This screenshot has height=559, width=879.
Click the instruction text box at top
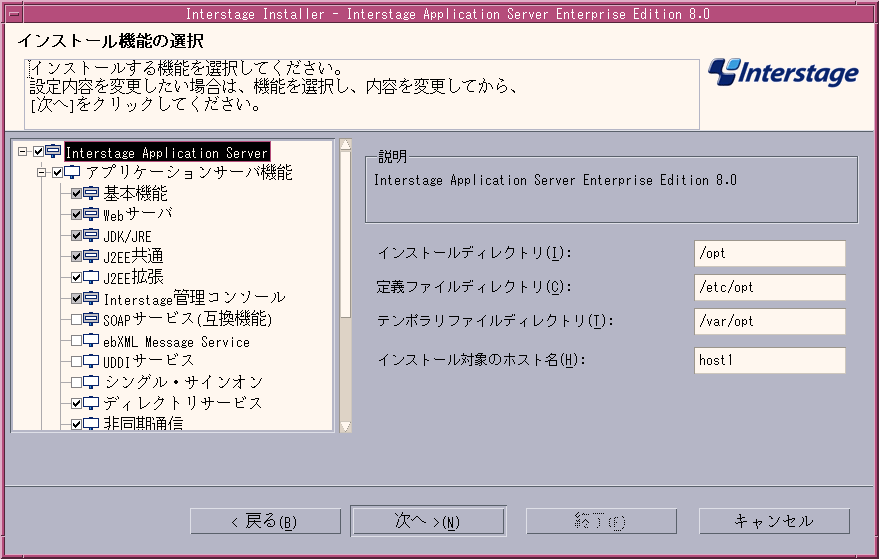click(x=362, y=94)
